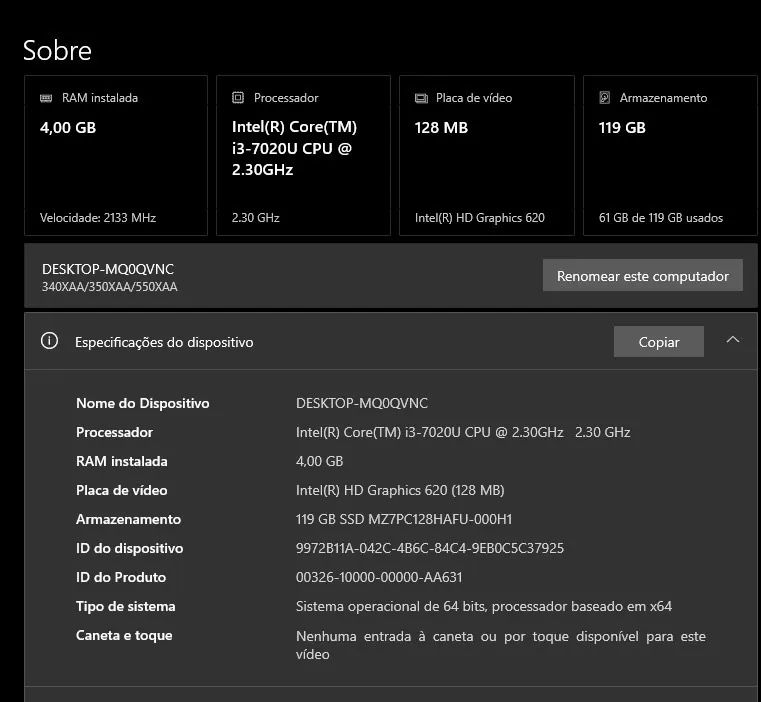761x702 pixels.
Task: Click the 'Velocidade: 2133 MHz' text
Action: click(x=98, y=218)
